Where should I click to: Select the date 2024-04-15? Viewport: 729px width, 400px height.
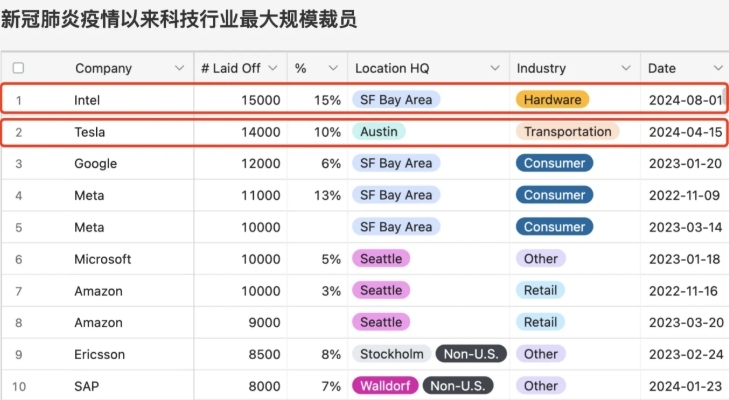pyautogui.click(x=685, y=132)
